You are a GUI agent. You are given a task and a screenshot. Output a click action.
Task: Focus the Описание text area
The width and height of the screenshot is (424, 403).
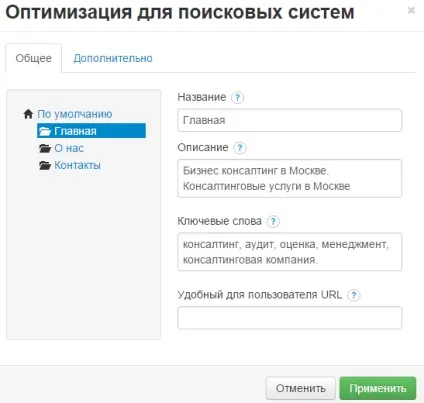290,178
